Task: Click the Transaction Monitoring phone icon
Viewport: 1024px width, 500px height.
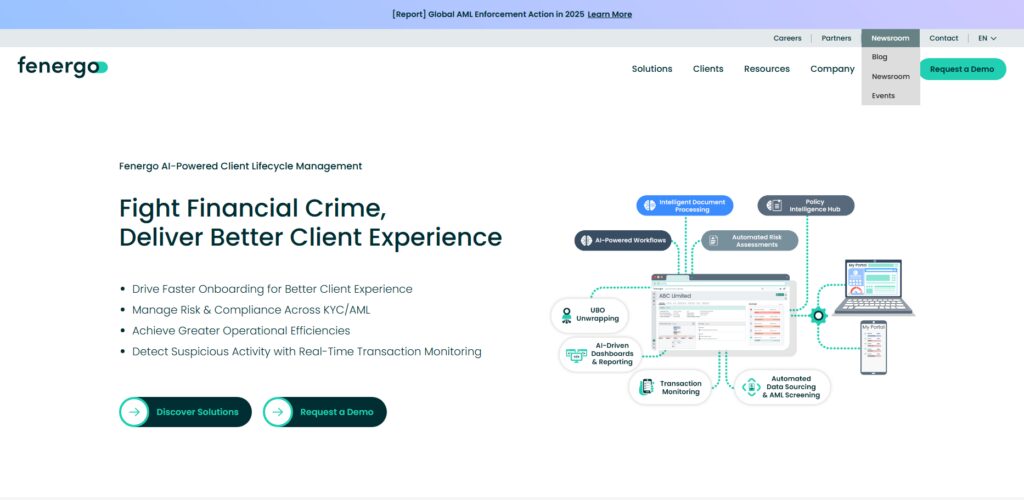Action: [647, 386]
